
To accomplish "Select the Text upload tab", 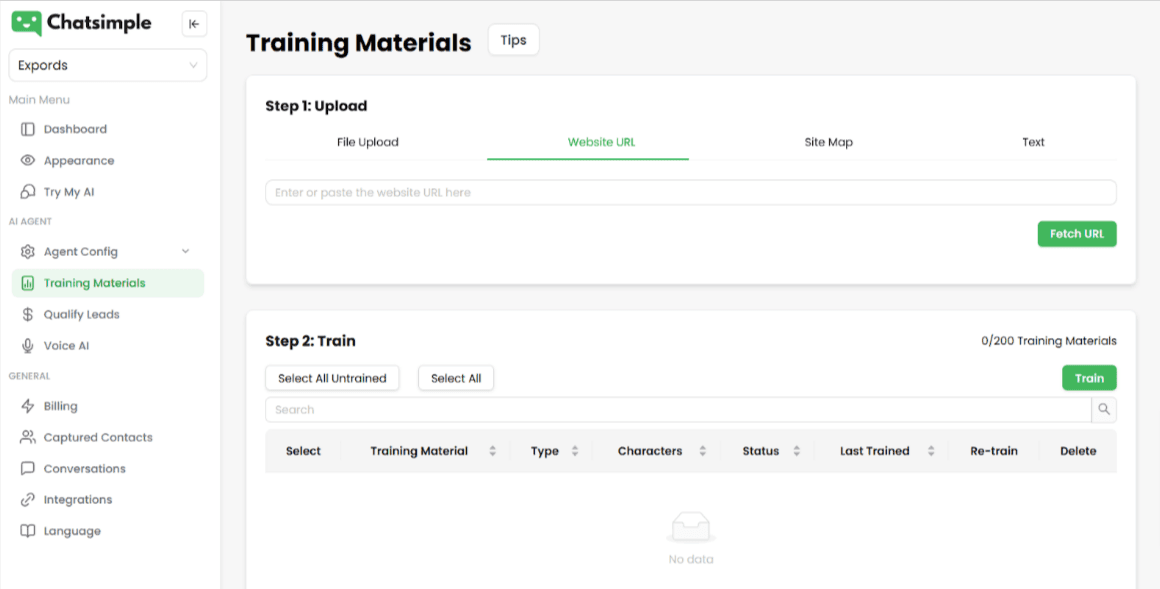I will tap(1033, 142).
